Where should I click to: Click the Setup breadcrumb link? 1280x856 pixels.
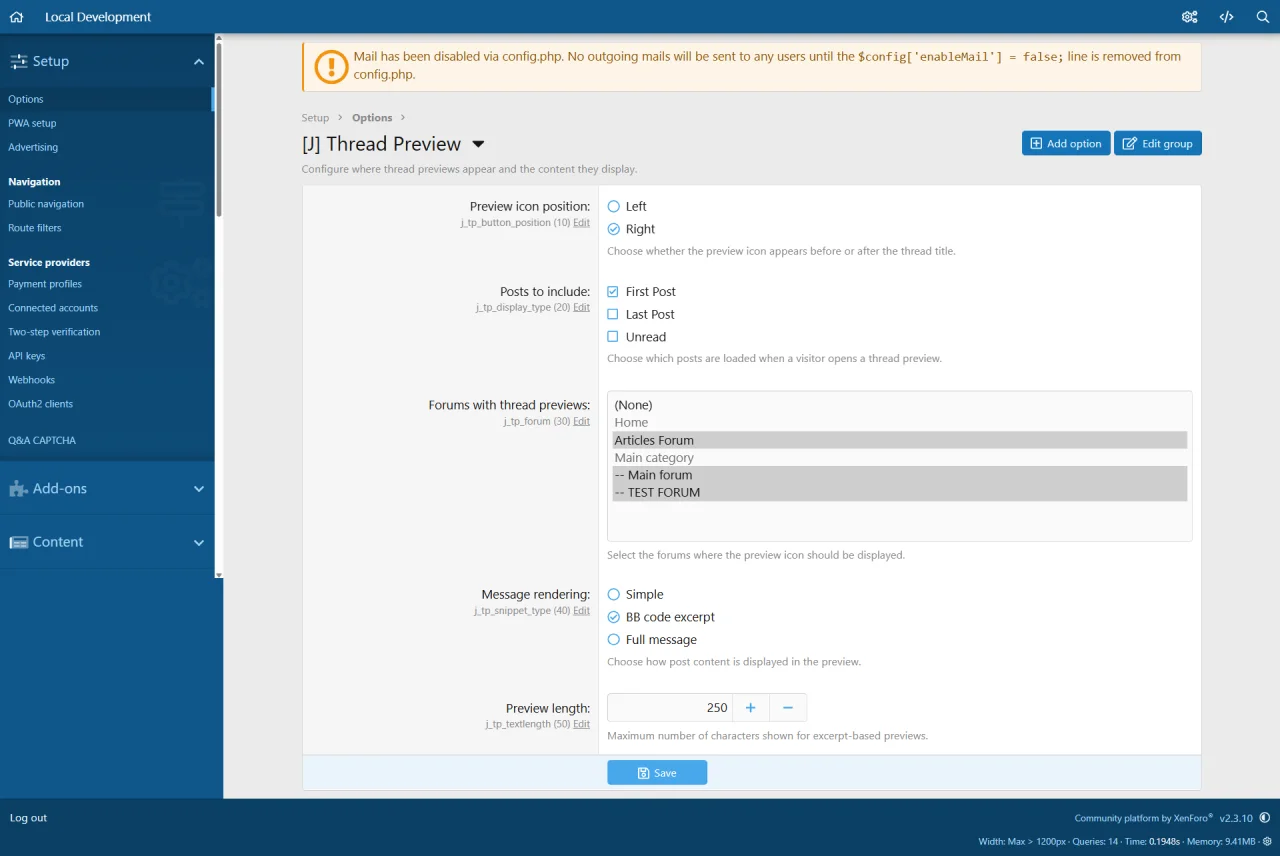pos(315,118)
